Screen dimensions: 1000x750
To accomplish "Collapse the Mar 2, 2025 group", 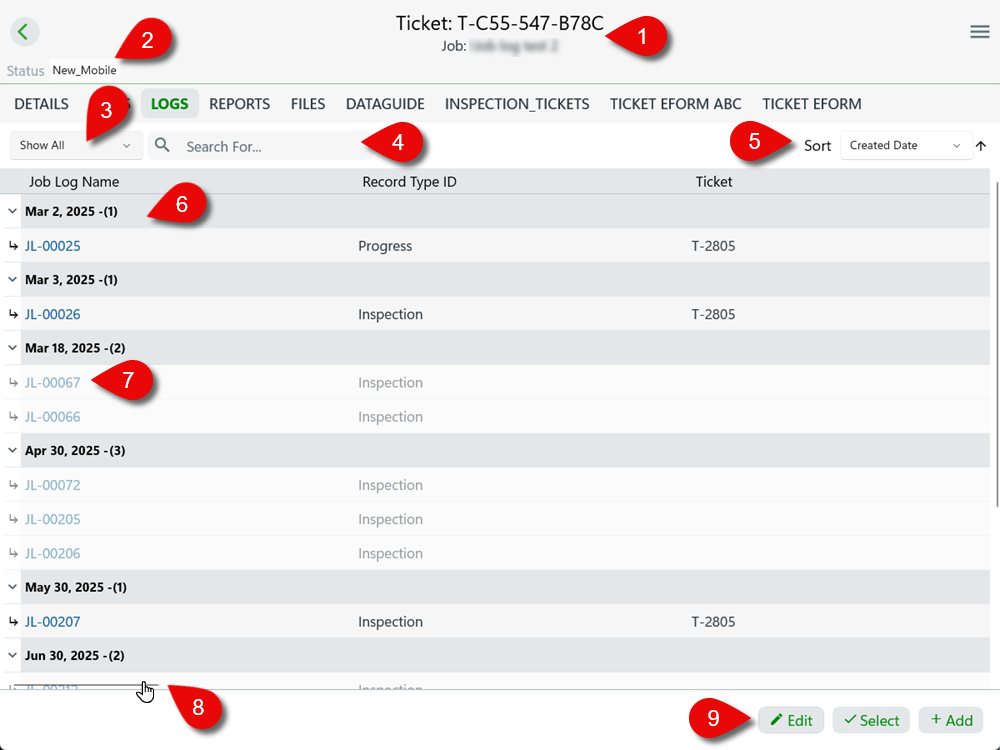I will [12, 211].
